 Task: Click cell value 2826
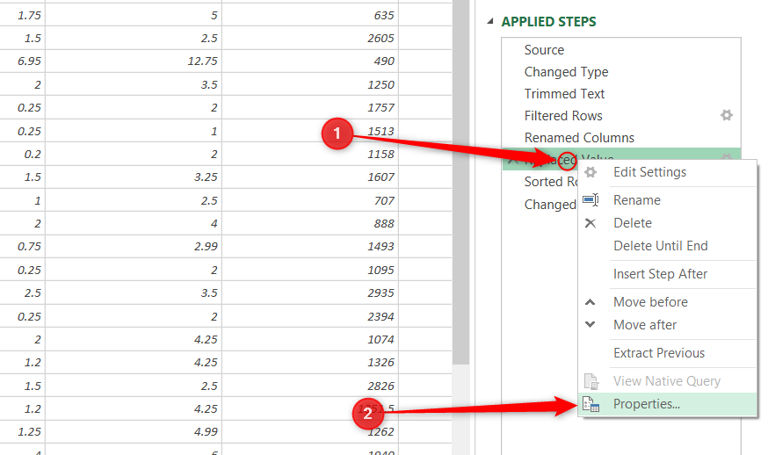click(381, 386)
